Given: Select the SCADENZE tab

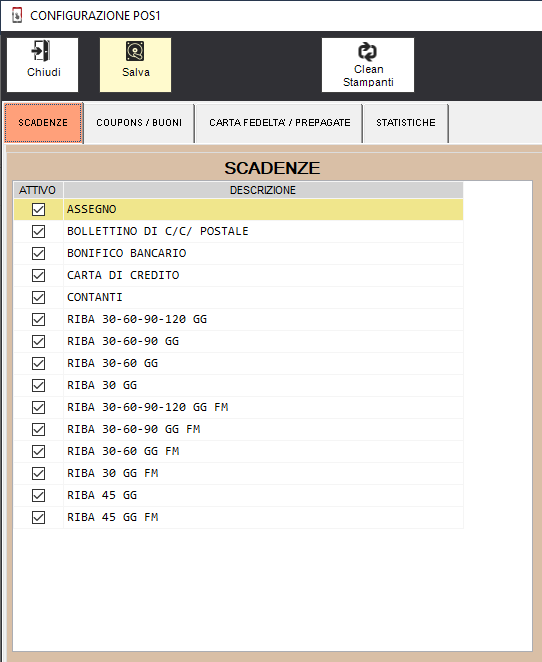Looking at the screenshot, I should tap(43, 123).
